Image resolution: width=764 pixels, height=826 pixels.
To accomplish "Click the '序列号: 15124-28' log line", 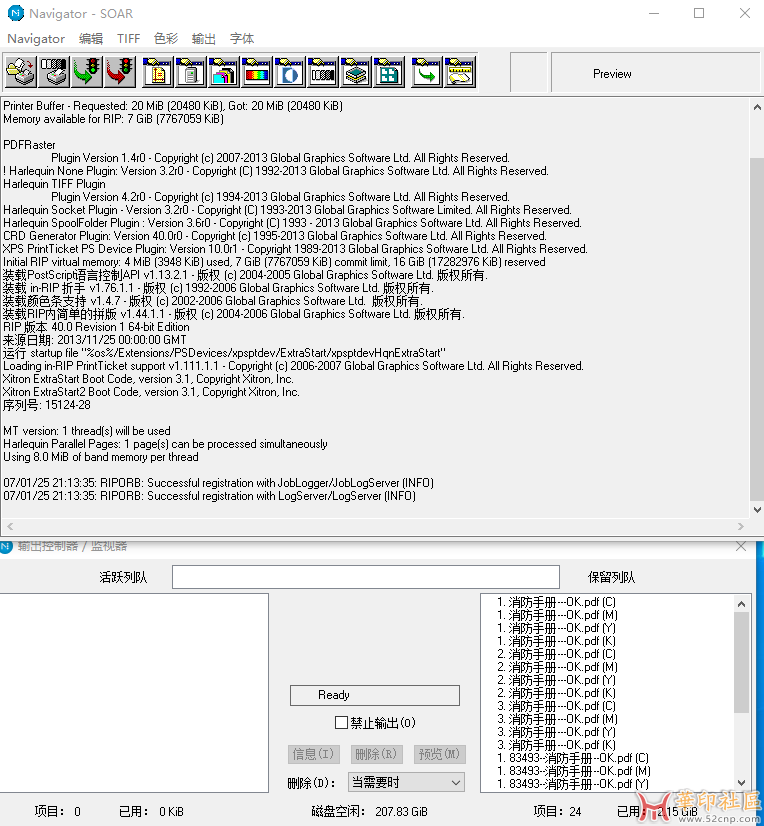I will click(x=46, y=405).
